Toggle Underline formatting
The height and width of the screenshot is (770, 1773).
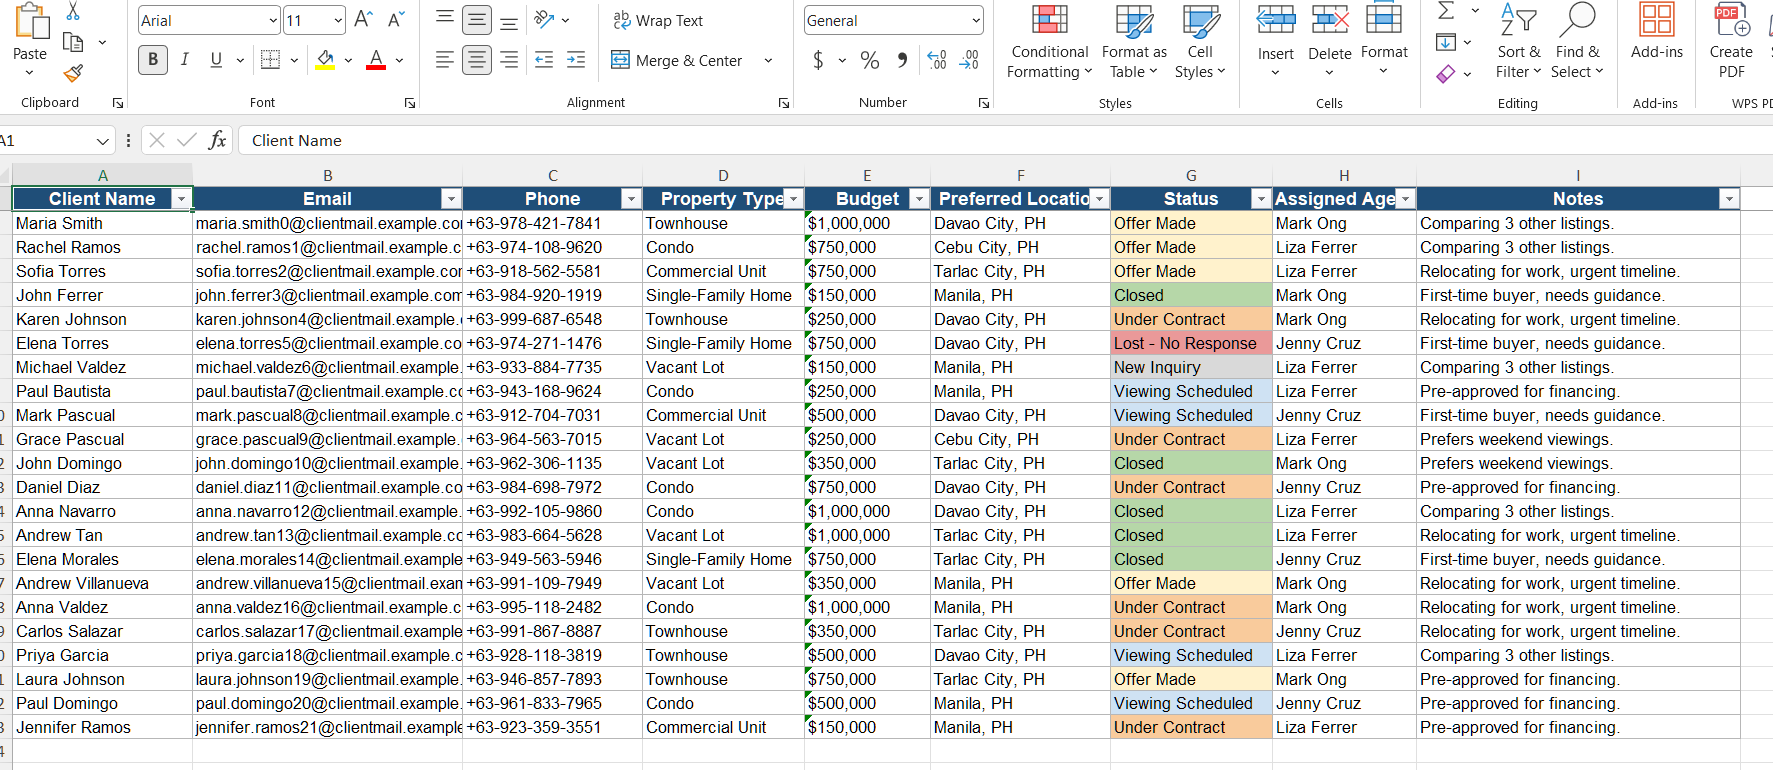click(216, 60)
